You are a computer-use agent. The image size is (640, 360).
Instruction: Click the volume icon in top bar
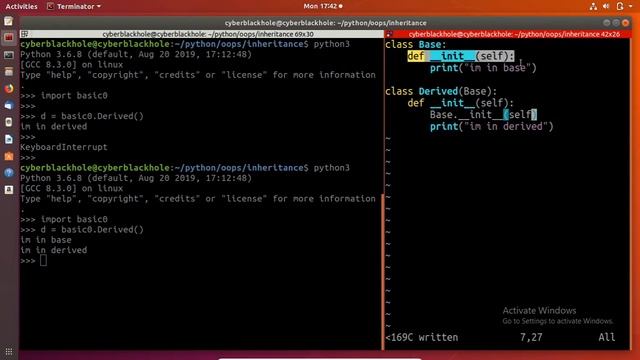coord(606,6)
